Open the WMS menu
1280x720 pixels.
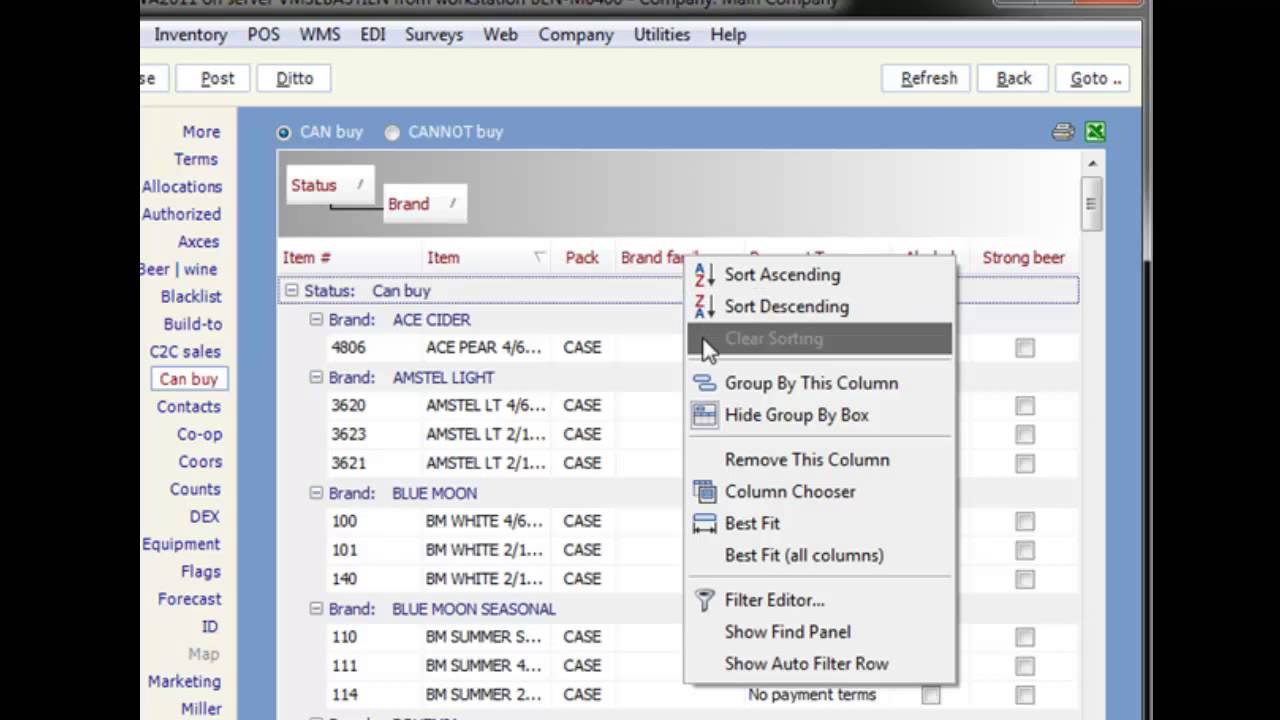[x=320, y=35]
